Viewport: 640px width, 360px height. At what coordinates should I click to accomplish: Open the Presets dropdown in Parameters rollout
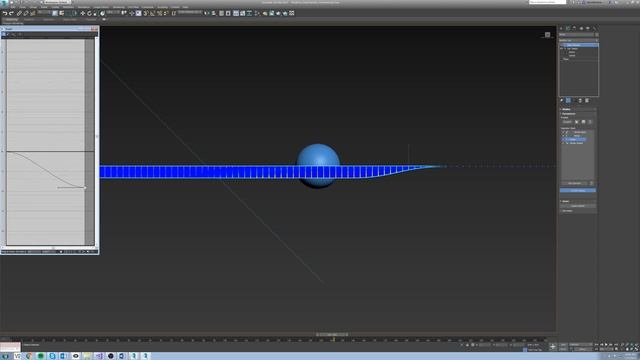pyautogui.click(x=567, y=122)
